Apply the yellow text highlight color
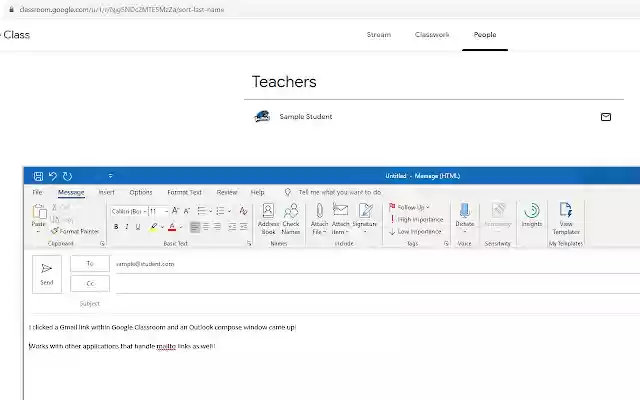This screenshot has width=640, height=400. [x=153, y=227]
